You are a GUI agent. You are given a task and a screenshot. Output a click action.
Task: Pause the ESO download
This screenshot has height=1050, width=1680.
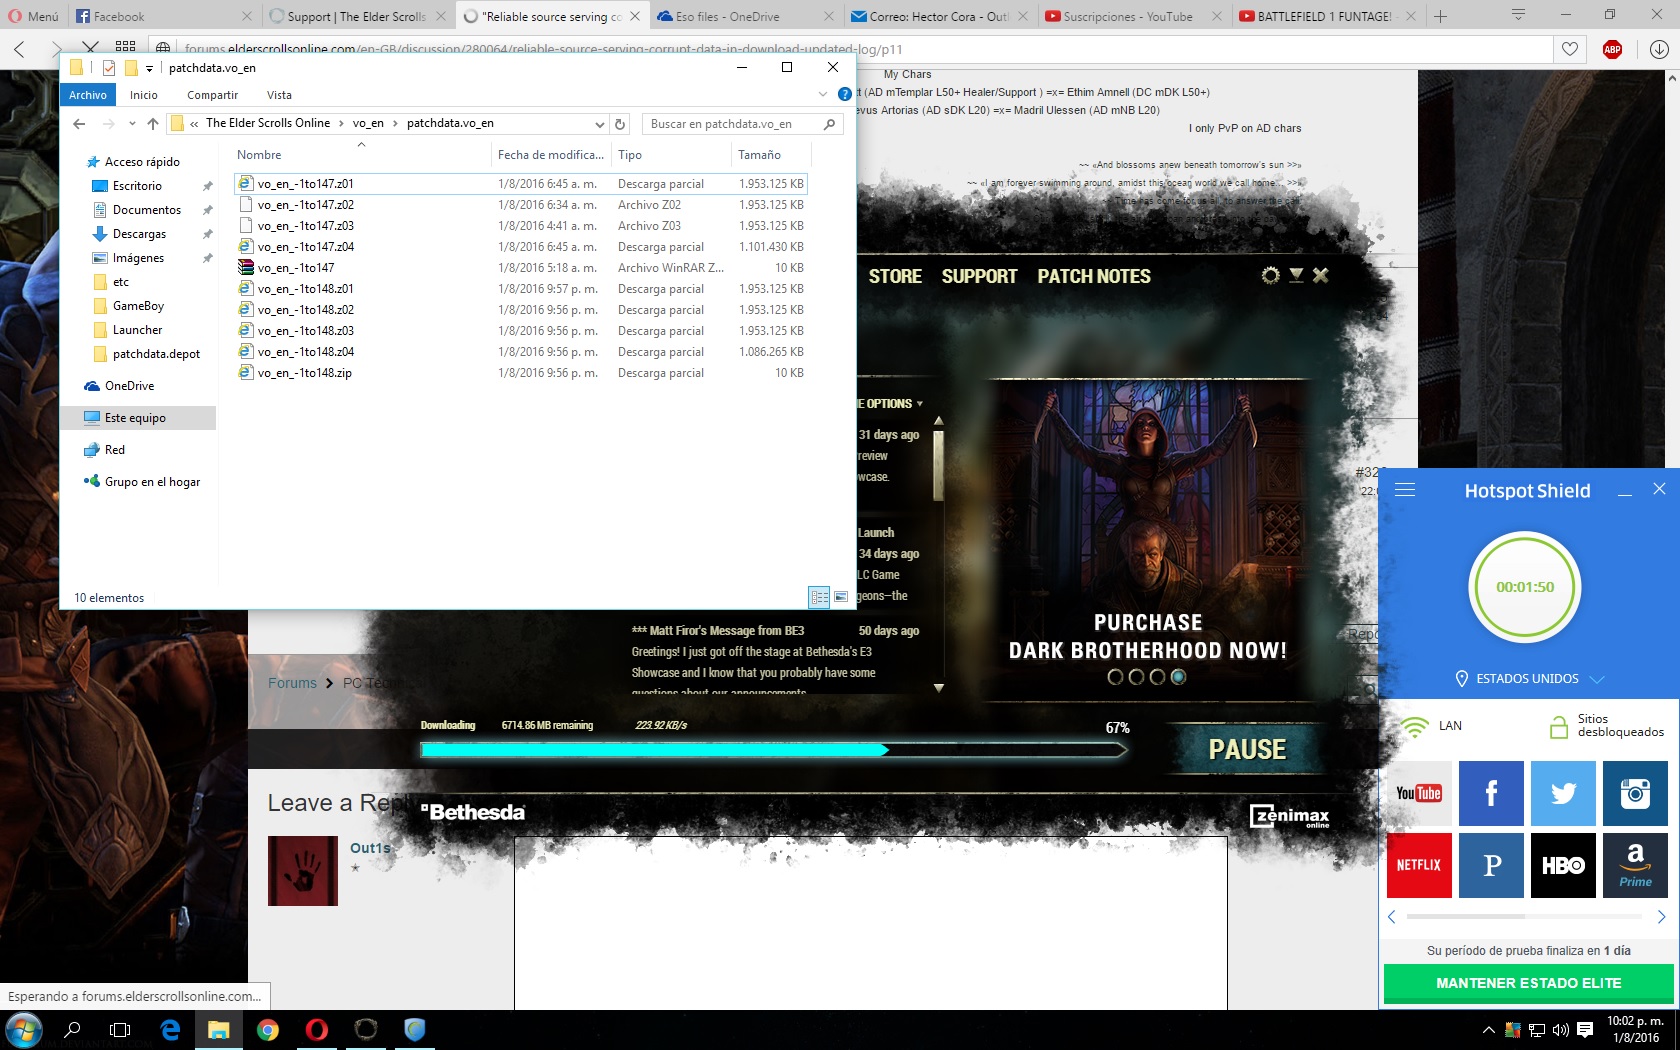pos(1247,750)
